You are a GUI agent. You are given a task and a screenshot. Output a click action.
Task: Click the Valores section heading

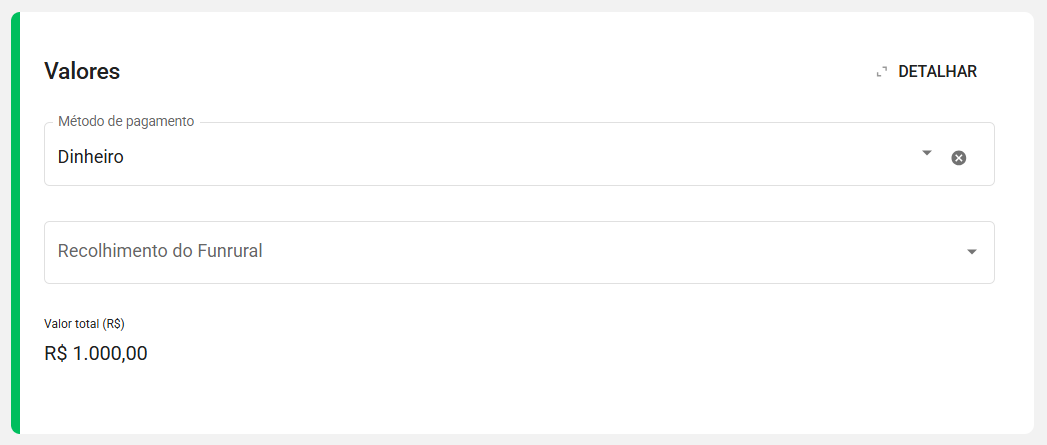pos(82,71)
